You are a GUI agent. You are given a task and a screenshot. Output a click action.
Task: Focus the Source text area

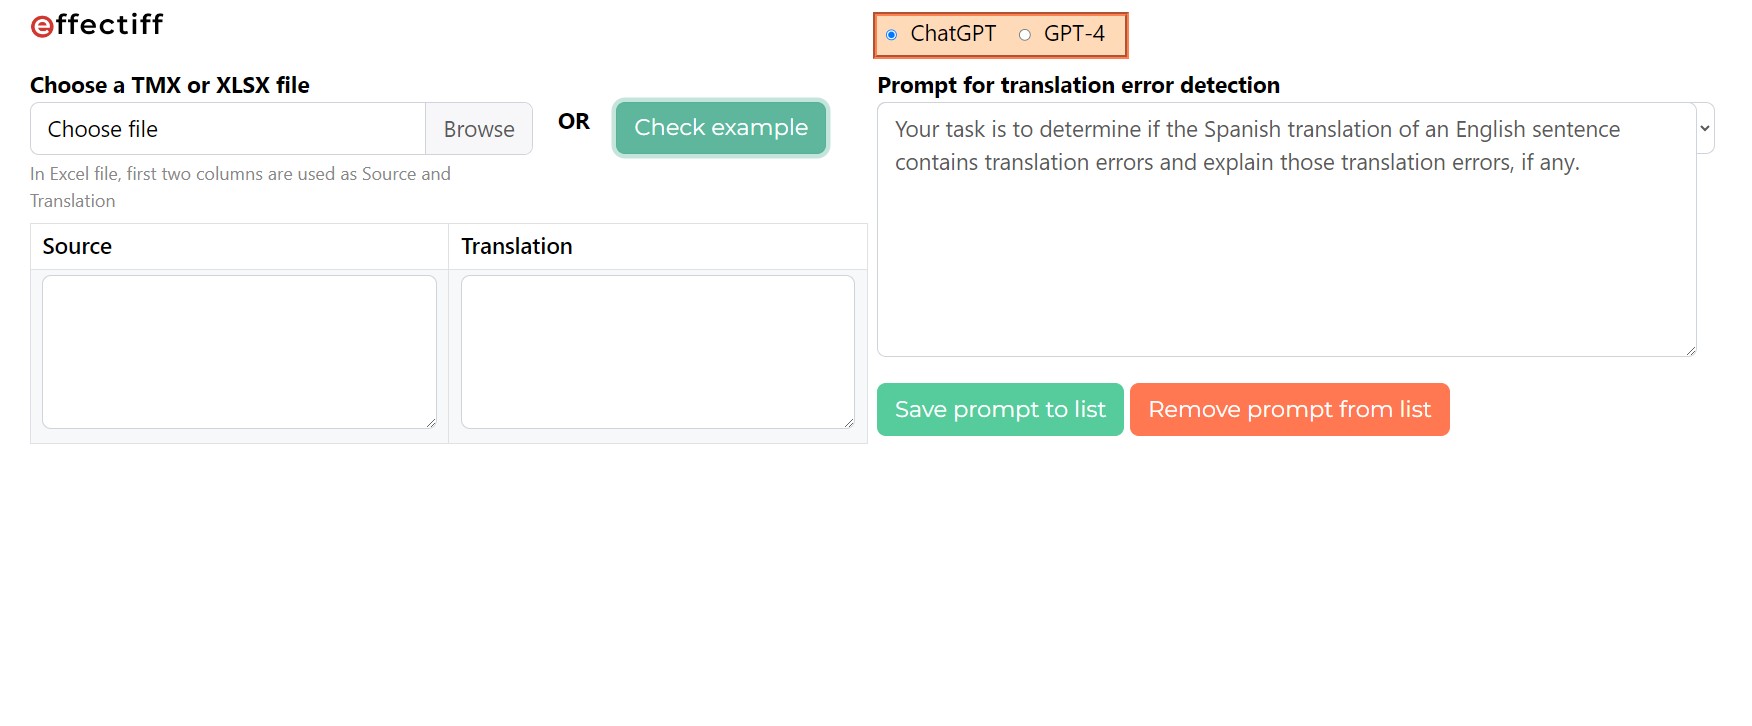(x=239, y=351)
